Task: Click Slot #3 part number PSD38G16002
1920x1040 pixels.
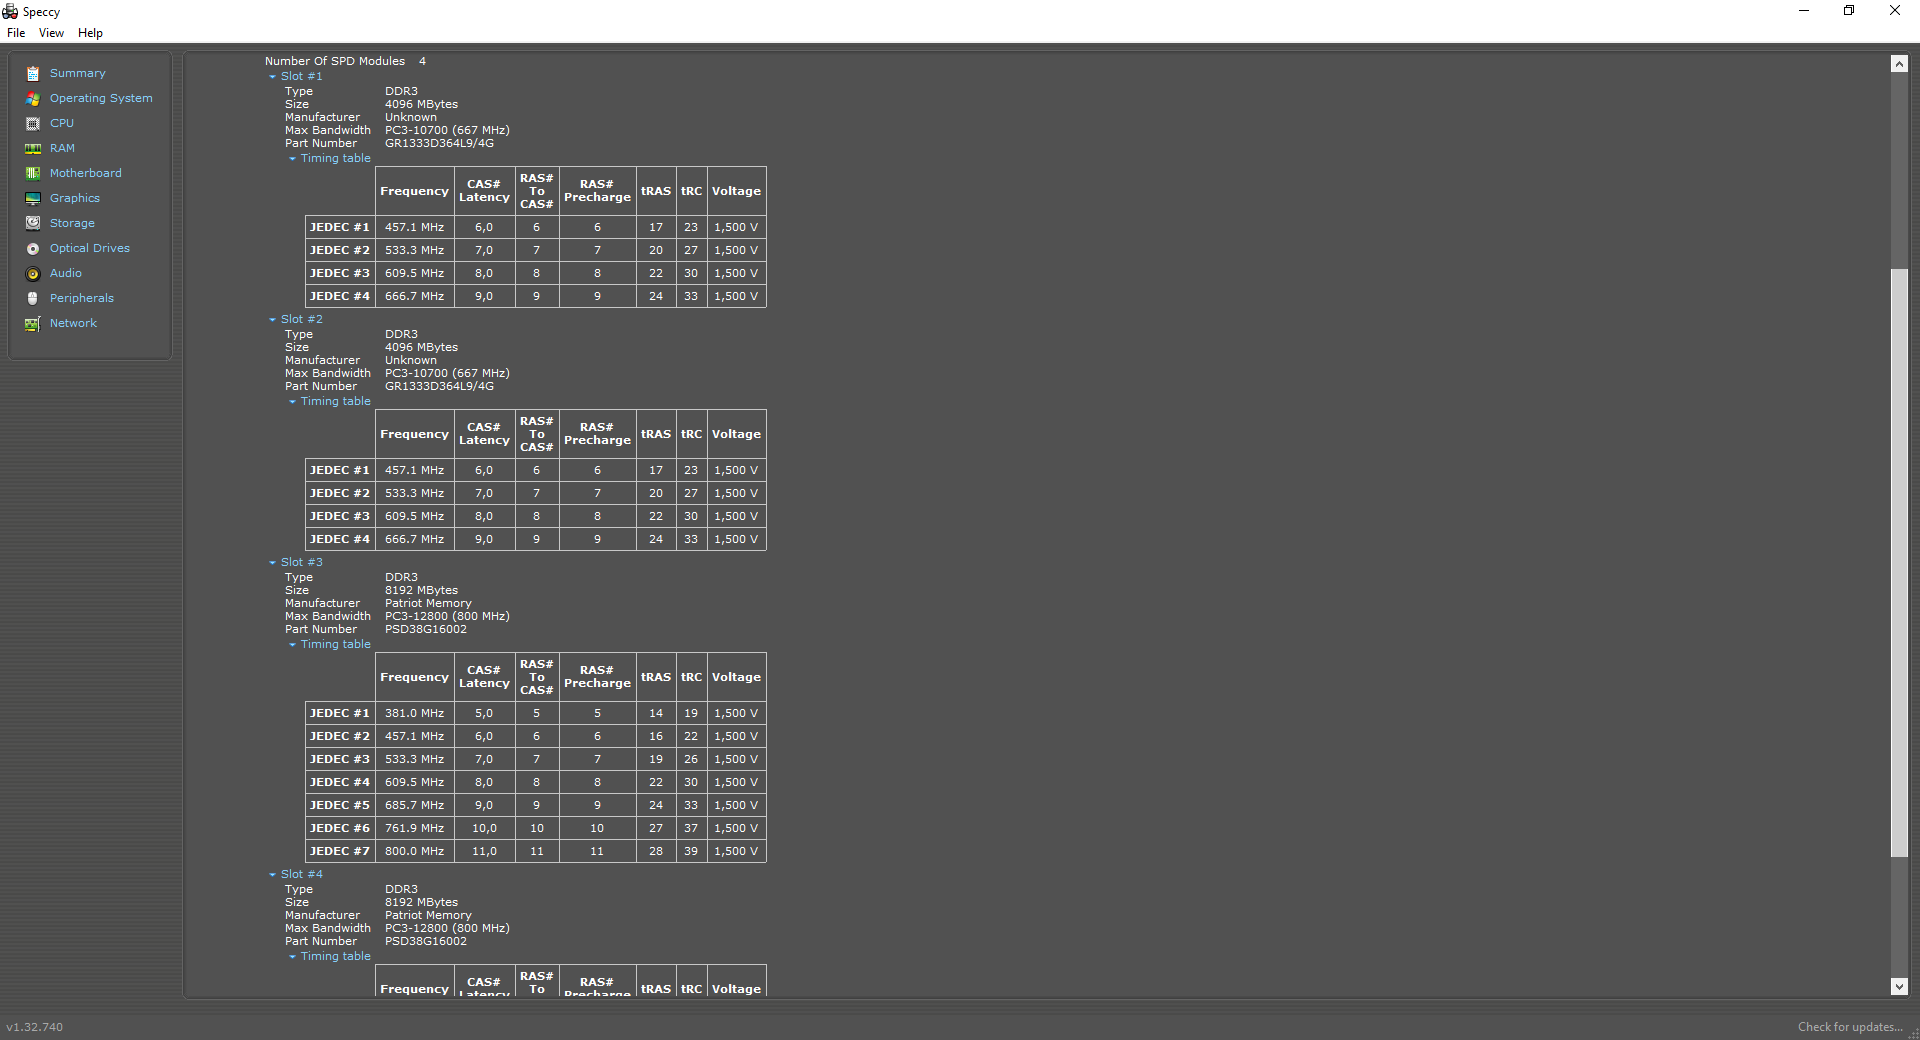Action: coord(426,629)
